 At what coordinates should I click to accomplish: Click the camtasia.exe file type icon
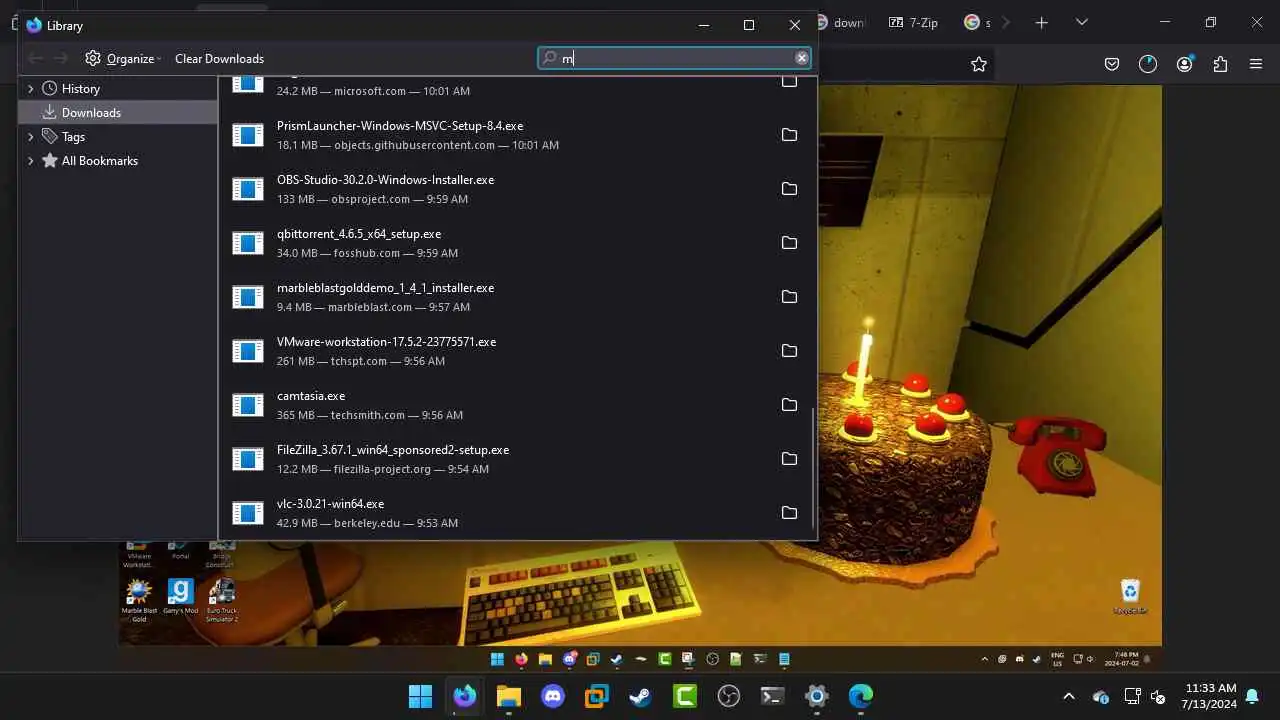tap(248, 405)
